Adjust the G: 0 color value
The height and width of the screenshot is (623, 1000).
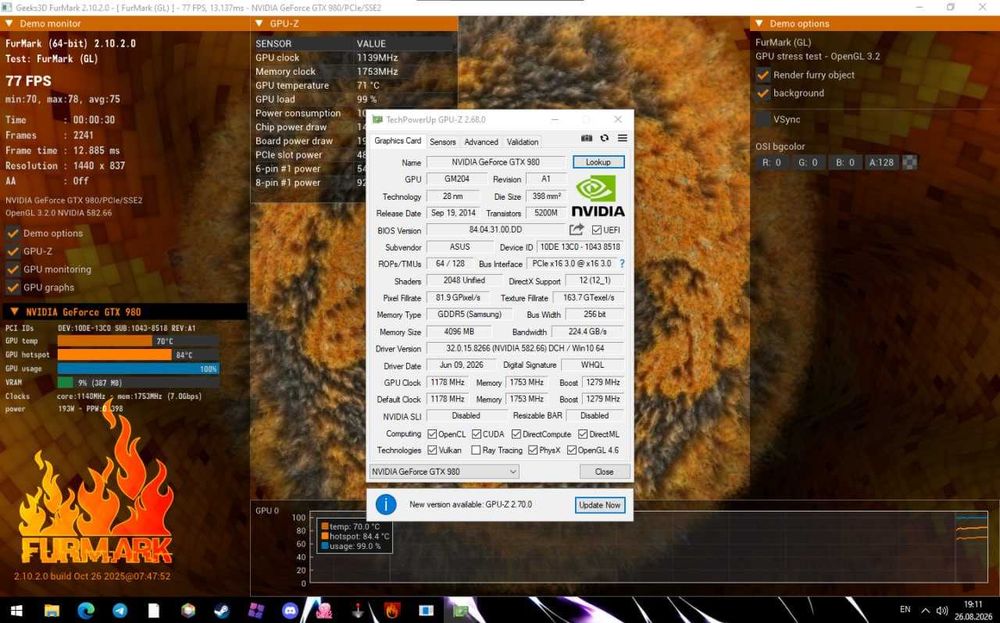808,163
